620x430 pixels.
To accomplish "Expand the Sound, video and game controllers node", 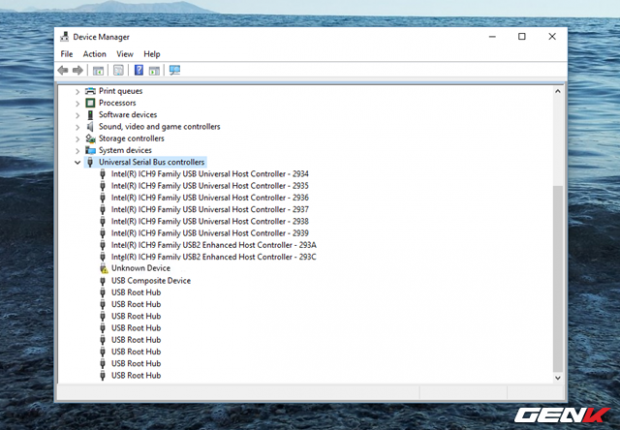I will 78,127.
